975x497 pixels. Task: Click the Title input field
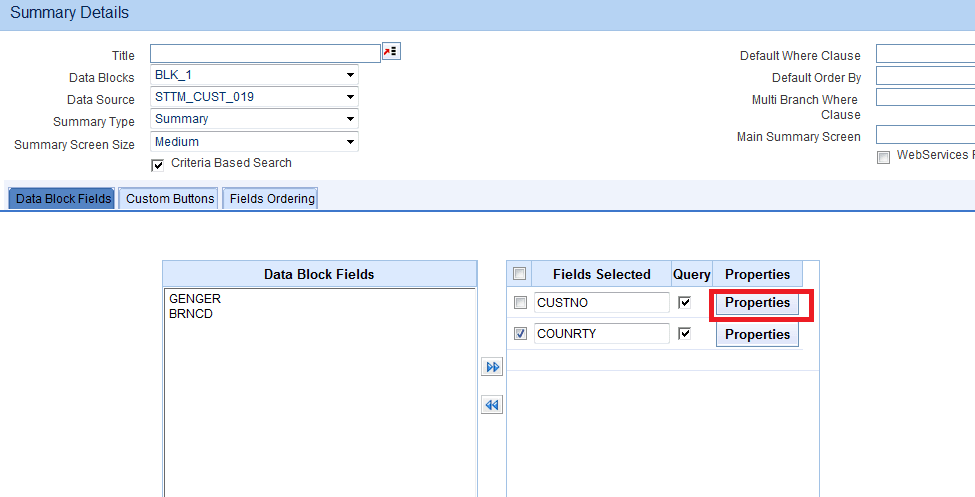265,53
